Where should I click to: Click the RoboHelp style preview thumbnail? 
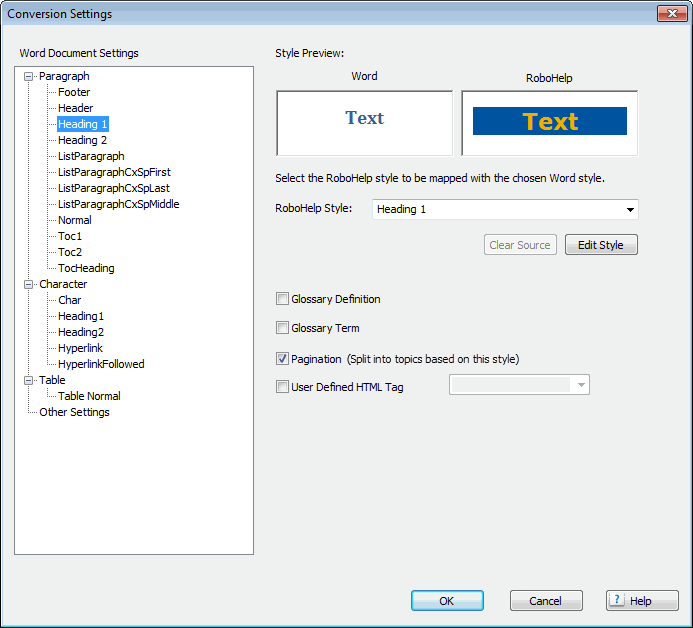[550, 122]
